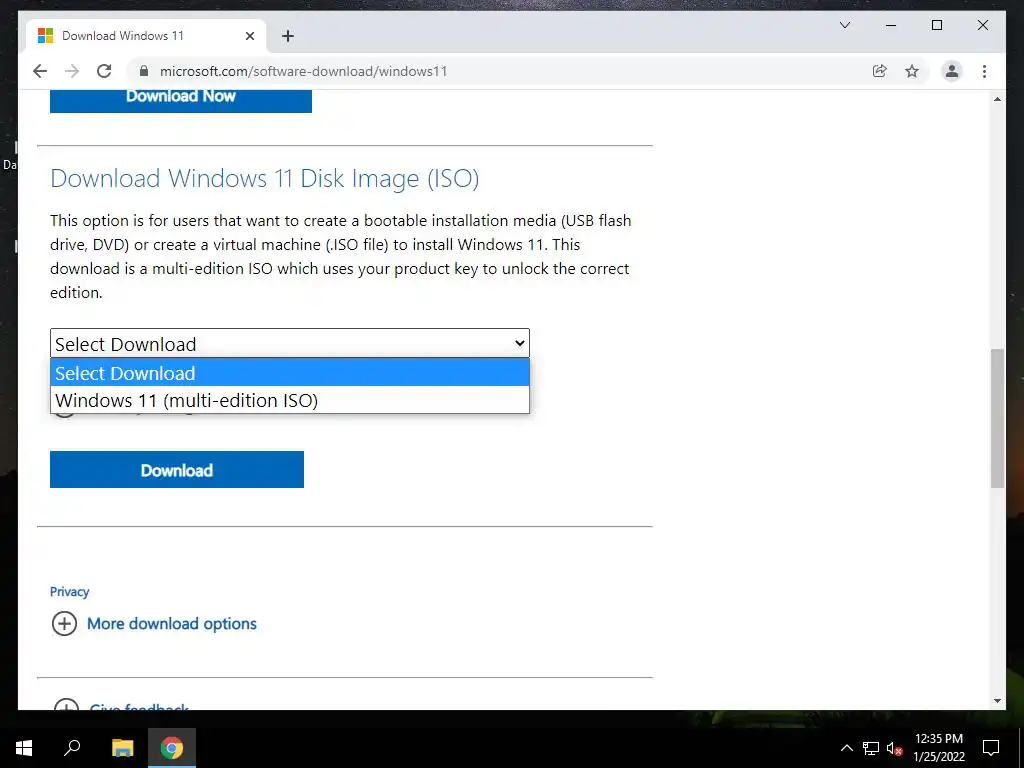Open a new tab with plus button
1024x768 pixels.
(x=288, y=36)
